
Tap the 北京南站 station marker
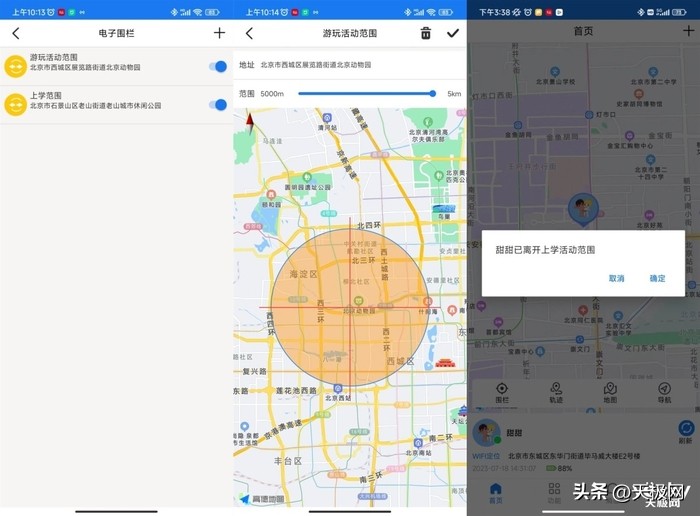point(418,443)
